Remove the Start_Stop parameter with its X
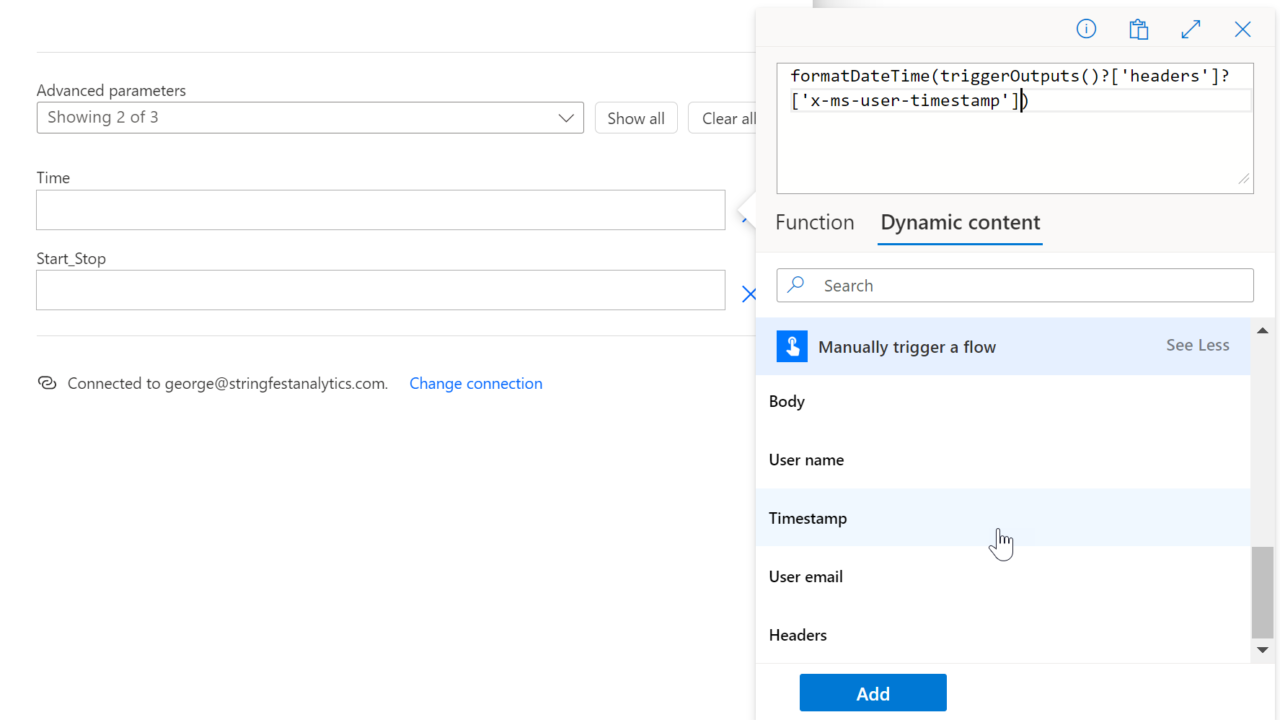 (x=748, y=294)
